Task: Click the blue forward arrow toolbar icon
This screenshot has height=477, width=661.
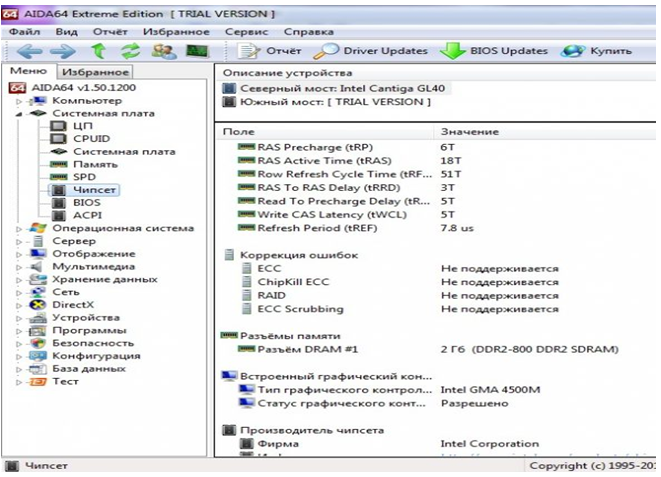Action: [x=63, y=51]
